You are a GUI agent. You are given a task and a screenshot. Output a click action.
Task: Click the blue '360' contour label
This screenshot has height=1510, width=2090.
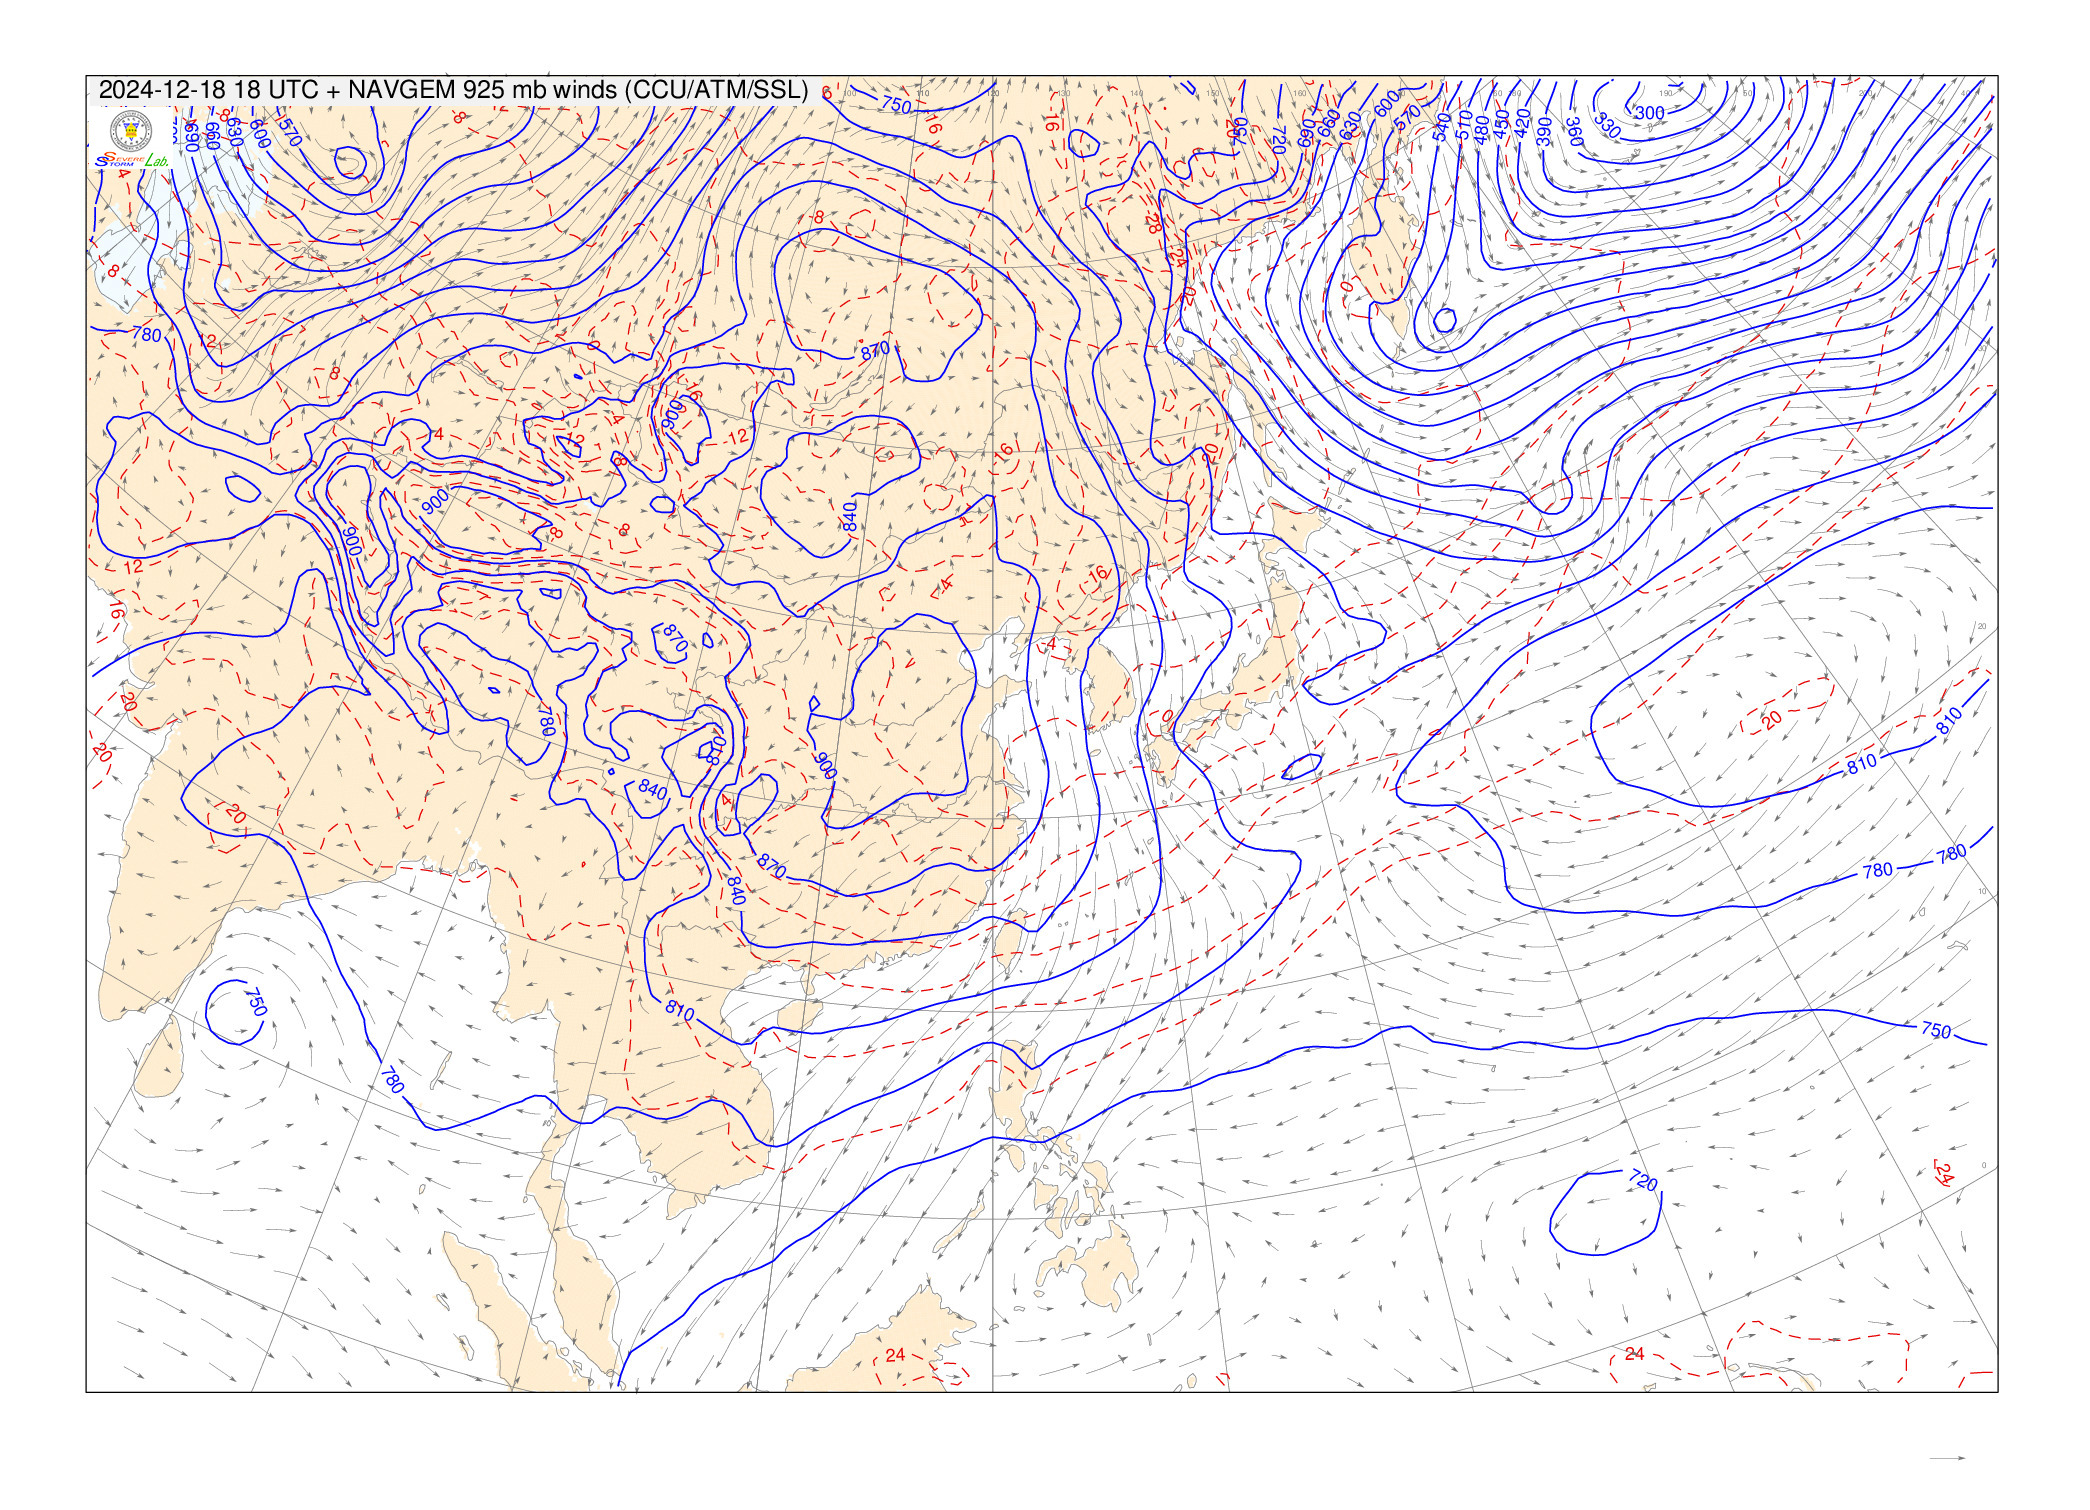pyautogui.click(x=1573, y=132)
